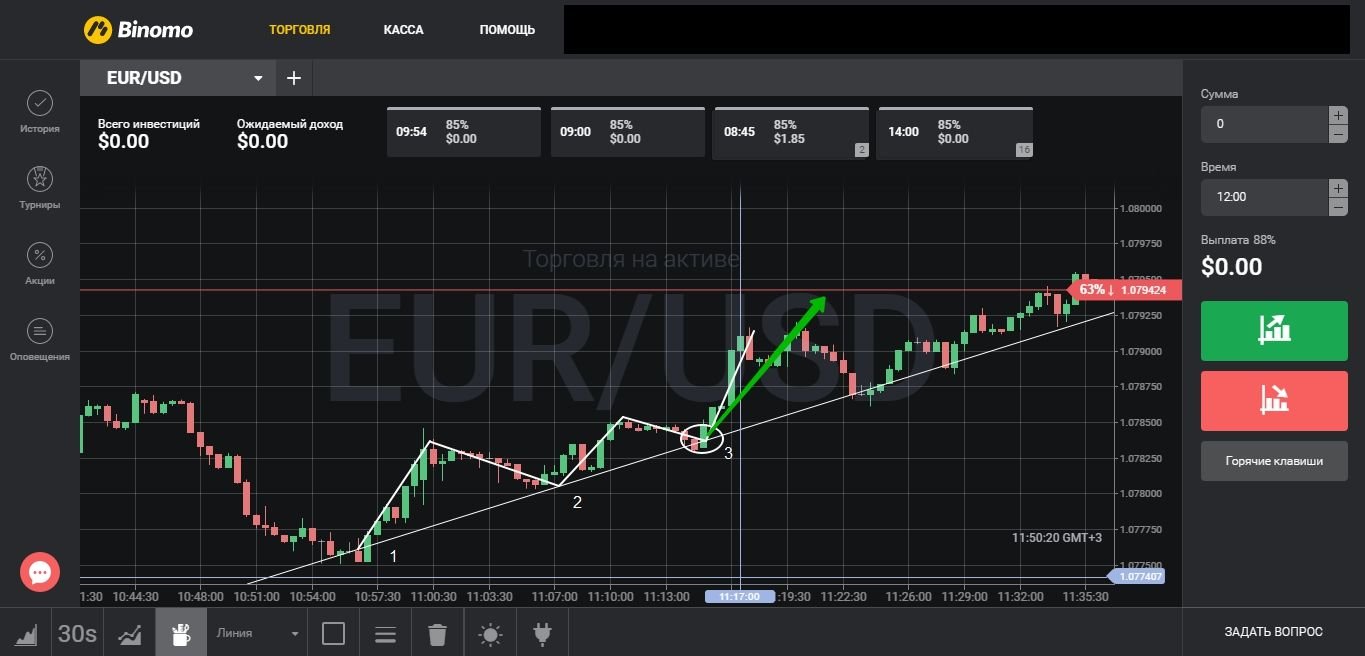1365x656 pixels.
Task: Pick the line color square swatch
Action: [x=333, y=634]
